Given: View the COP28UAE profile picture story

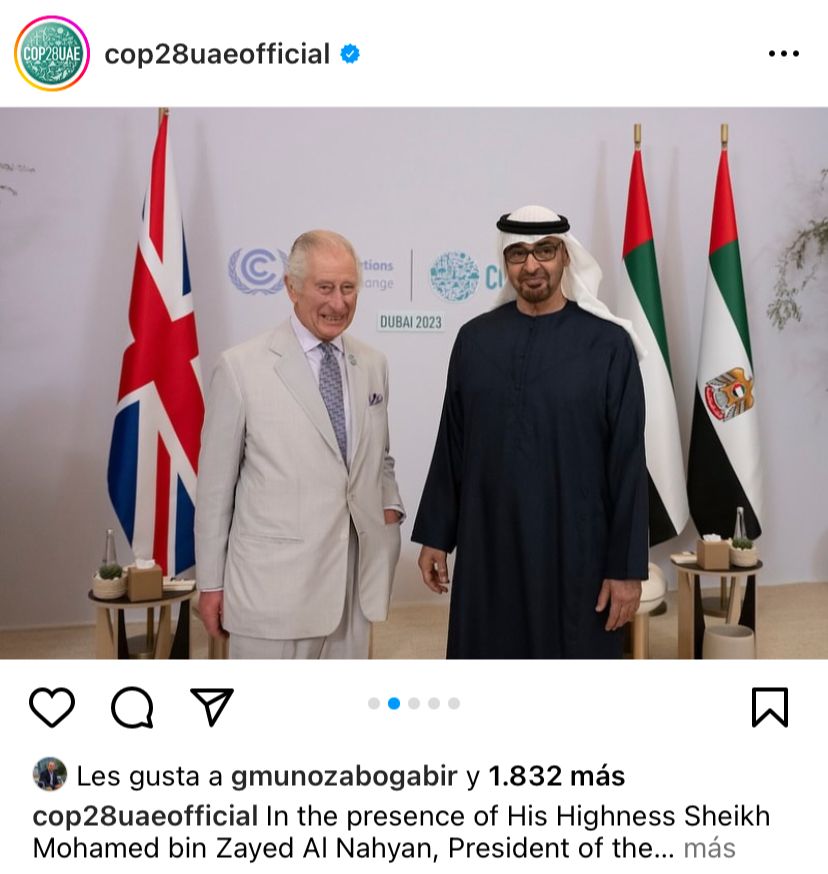Looking at the screenshot, I should [51, 54].
